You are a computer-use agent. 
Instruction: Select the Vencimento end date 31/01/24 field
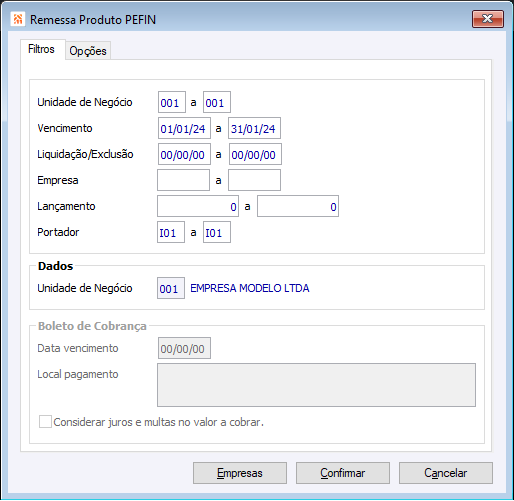pos(254,128)
